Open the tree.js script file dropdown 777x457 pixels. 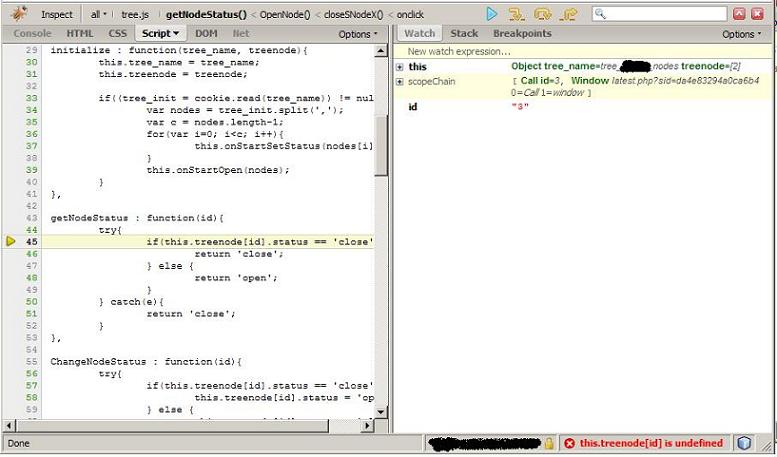137,15
